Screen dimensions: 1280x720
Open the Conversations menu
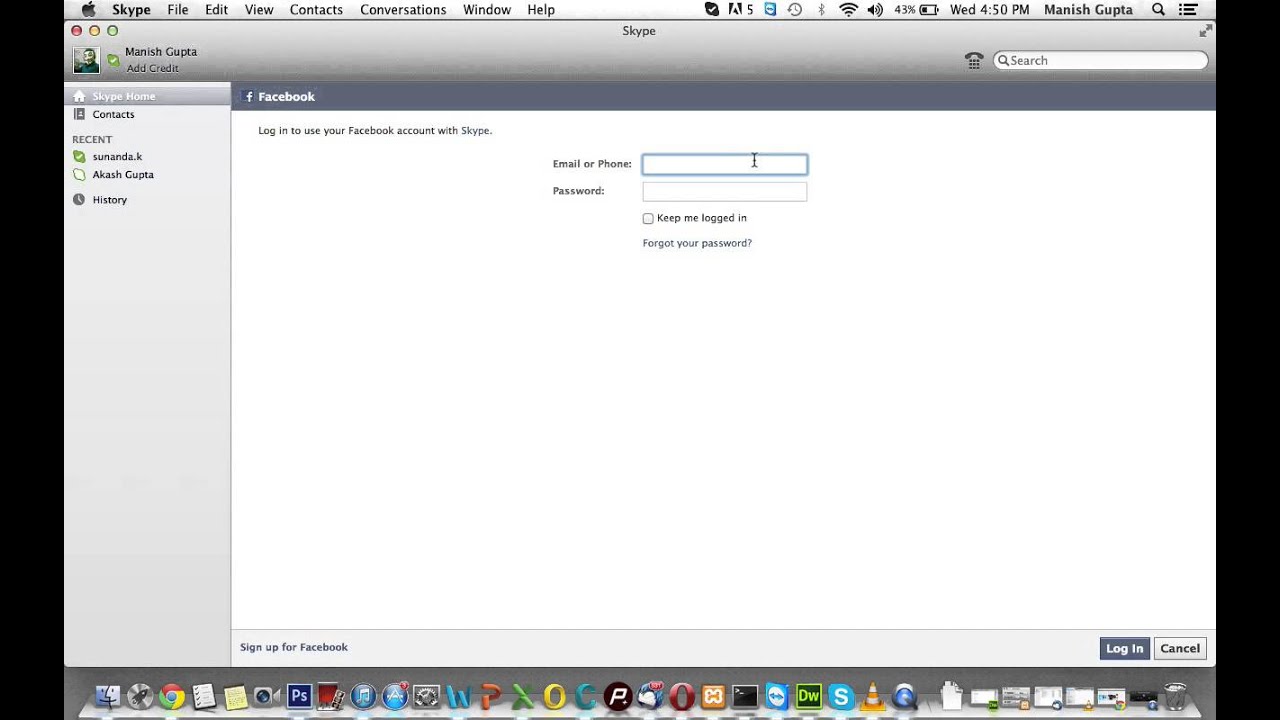[403, 10]
